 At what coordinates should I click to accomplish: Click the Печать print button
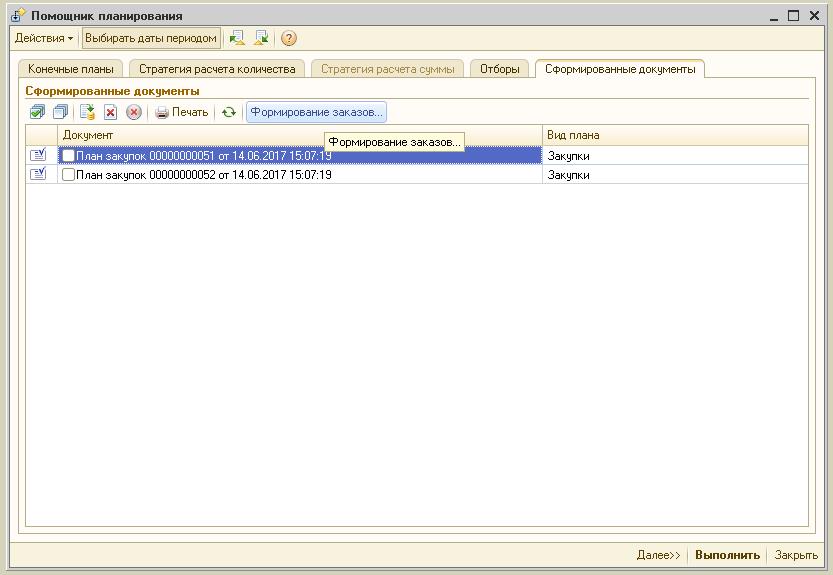(x=182, y=112)
